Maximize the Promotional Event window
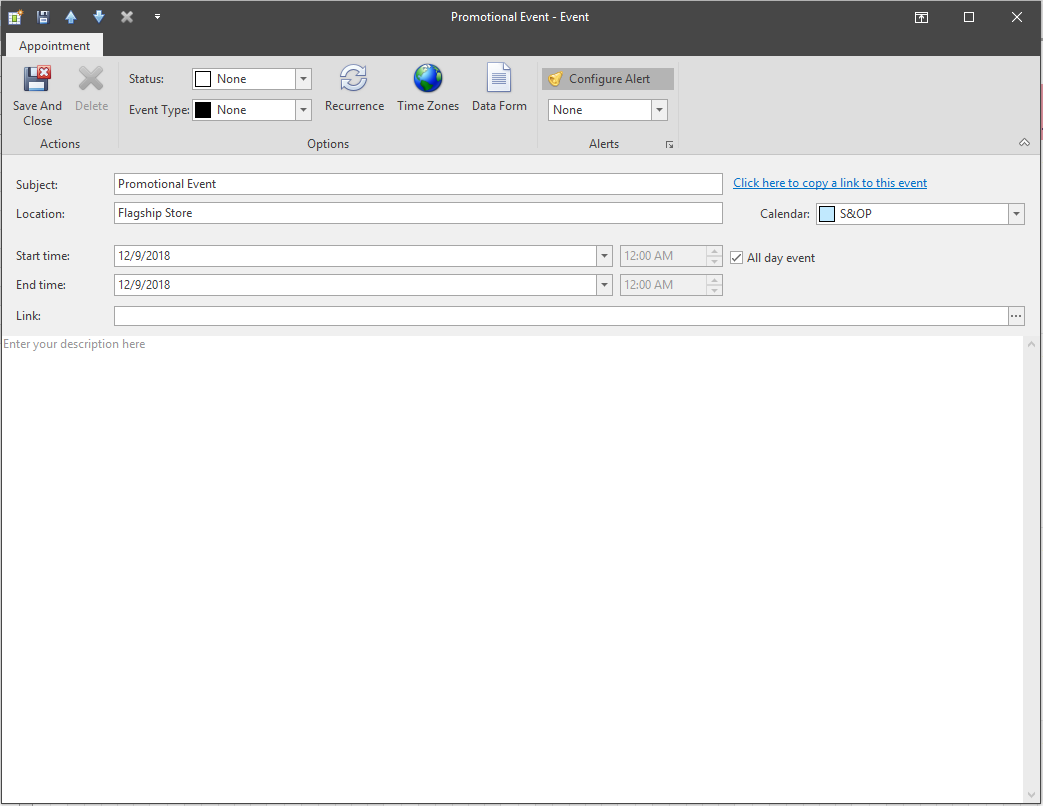Viewport: 1043px width, 806px height. tap(969, 17)
